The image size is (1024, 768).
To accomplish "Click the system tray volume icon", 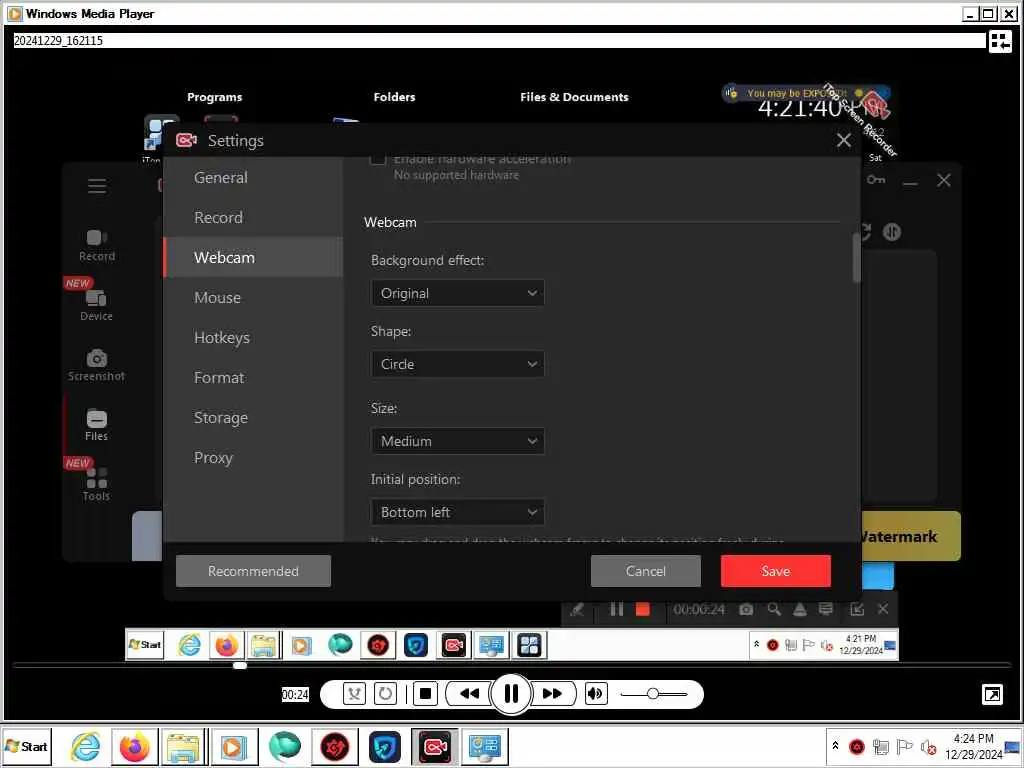I will pos(928,746).
